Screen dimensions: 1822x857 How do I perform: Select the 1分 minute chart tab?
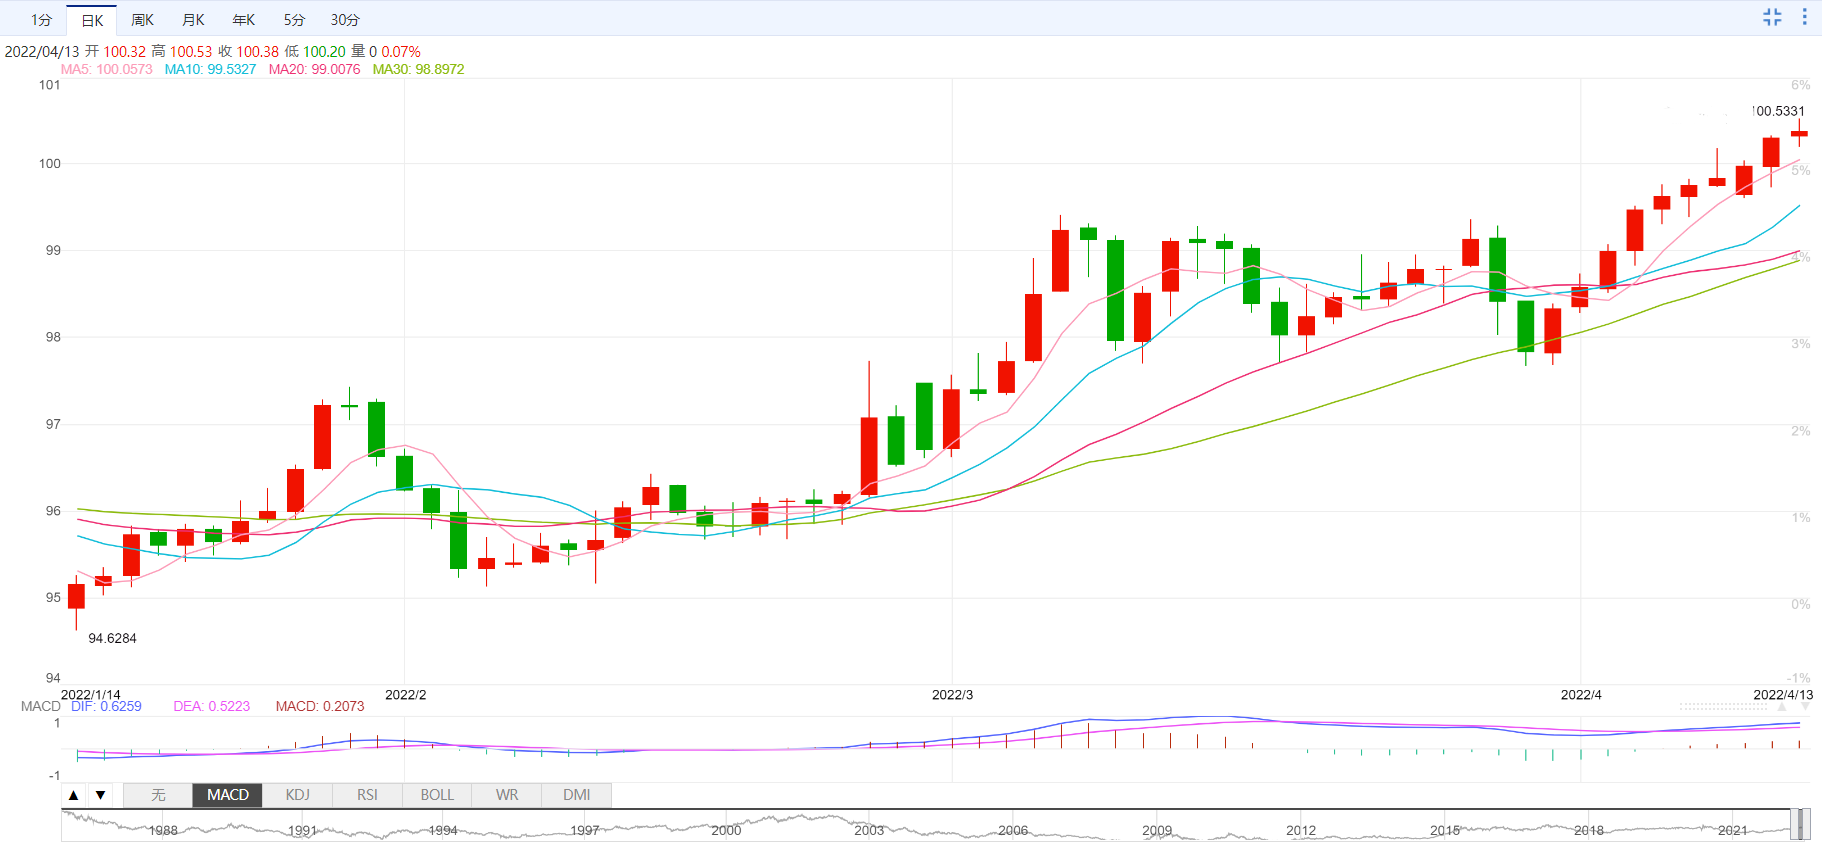point(41,20)
